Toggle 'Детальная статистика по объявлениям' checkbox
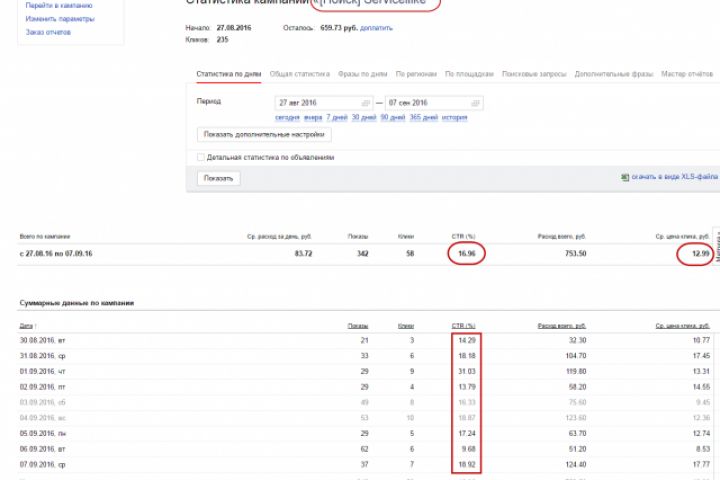720x480 pixels. pyautogui.click(x=201, y=158)
